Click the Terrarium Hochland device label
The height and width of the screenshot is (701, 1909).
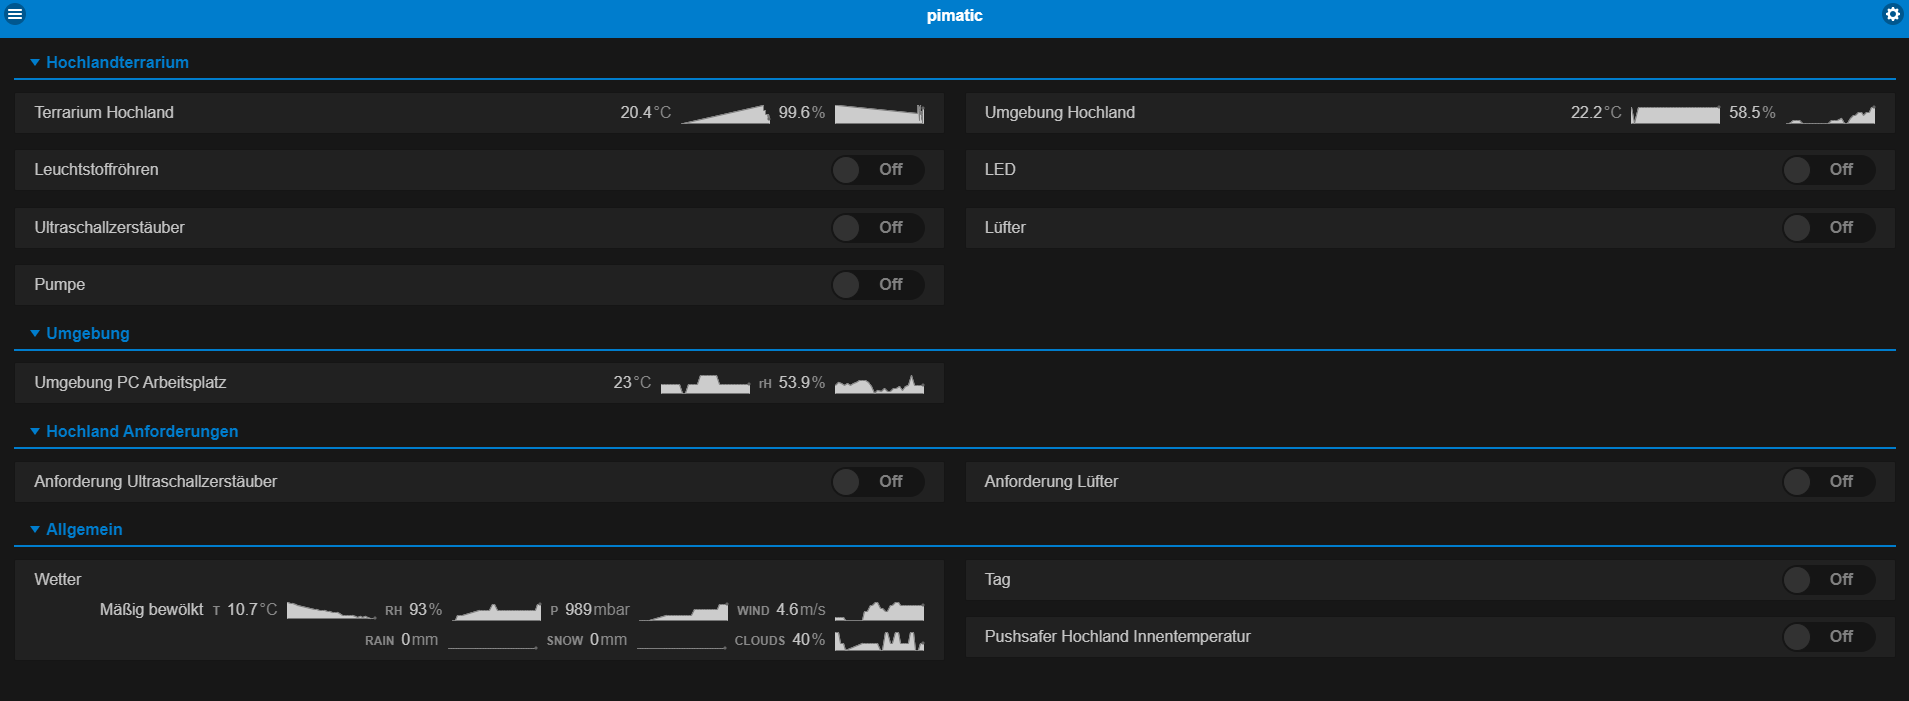click(104, 113)
